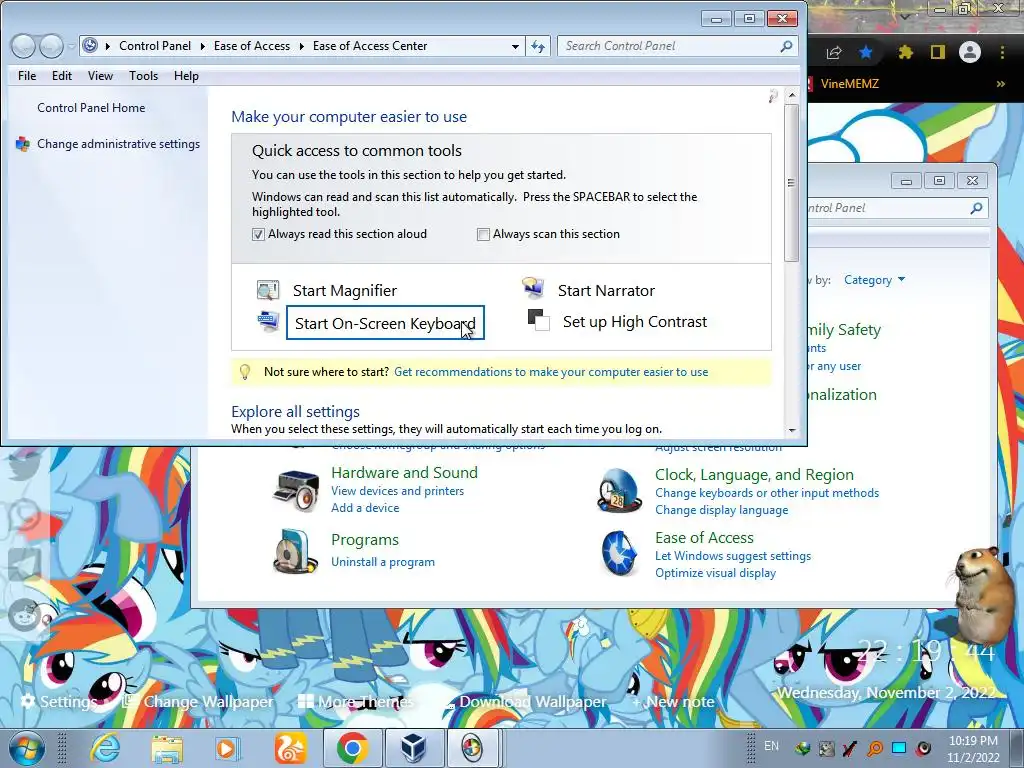Expand Chrome's bookmarks overflow chevron
Viewport: 1024px width, 768px height.
point(1000,84)
